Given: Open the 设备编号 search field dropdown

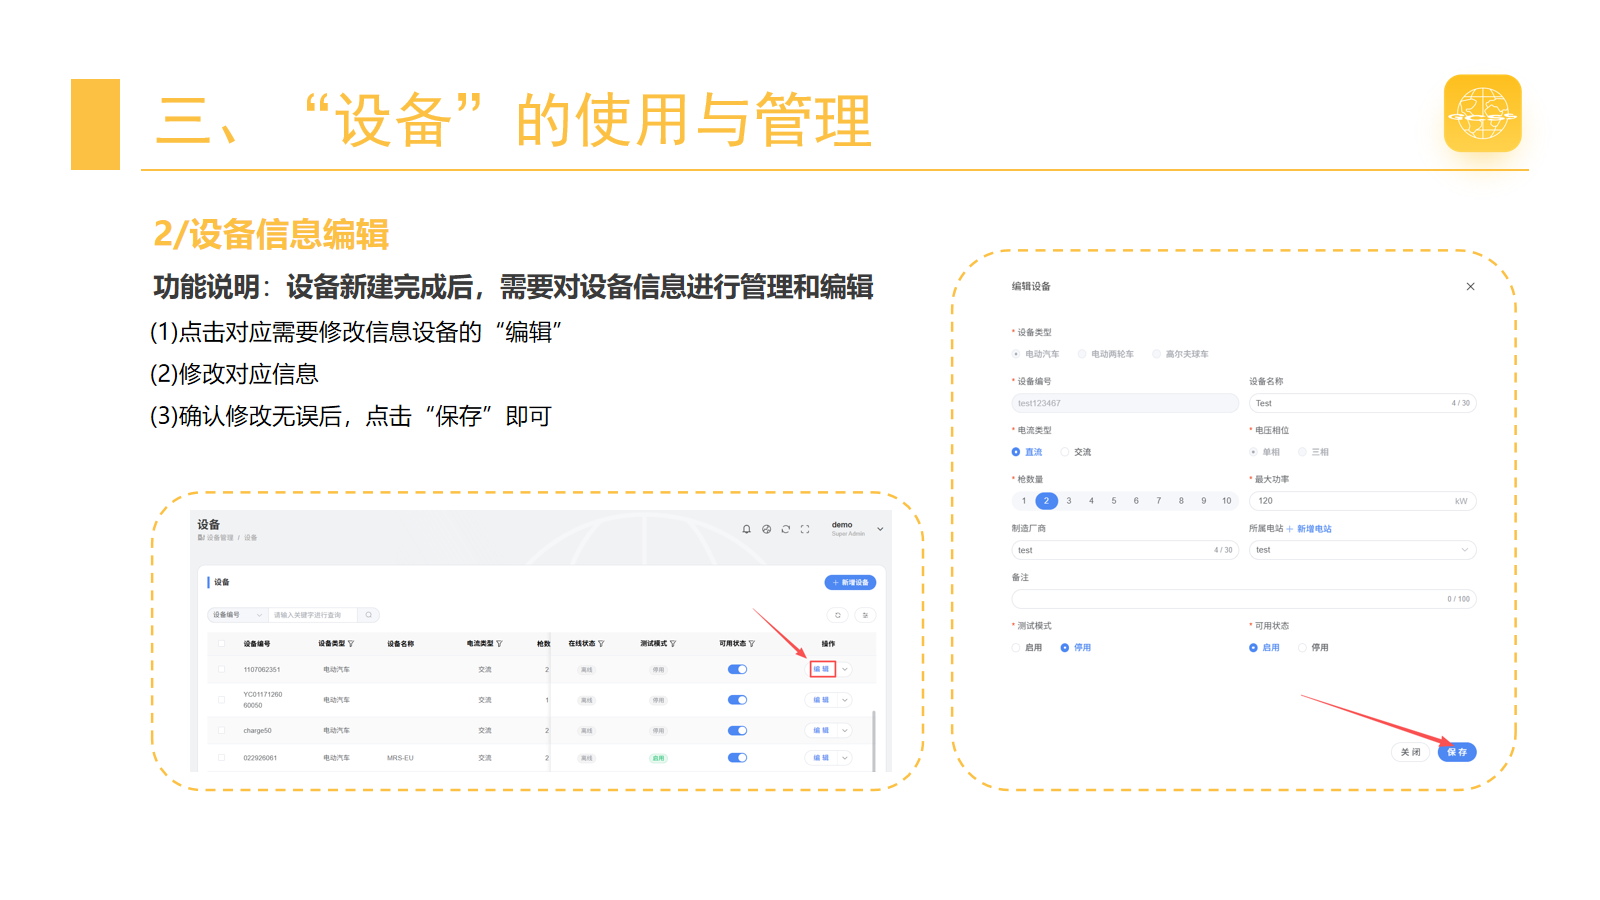Looking at the screenshot, I should pos(237,615).
